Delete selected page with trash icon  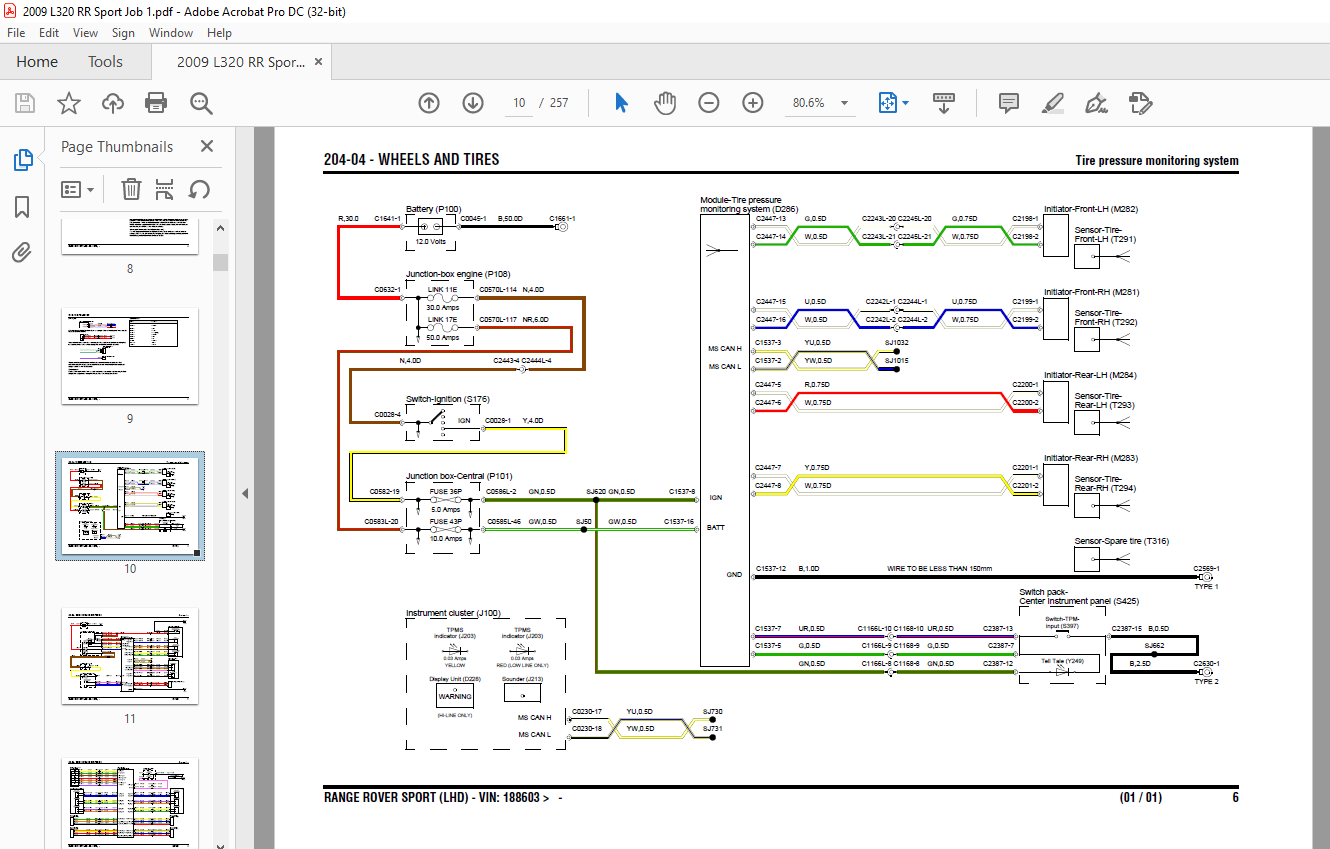(x=131, y=189)
